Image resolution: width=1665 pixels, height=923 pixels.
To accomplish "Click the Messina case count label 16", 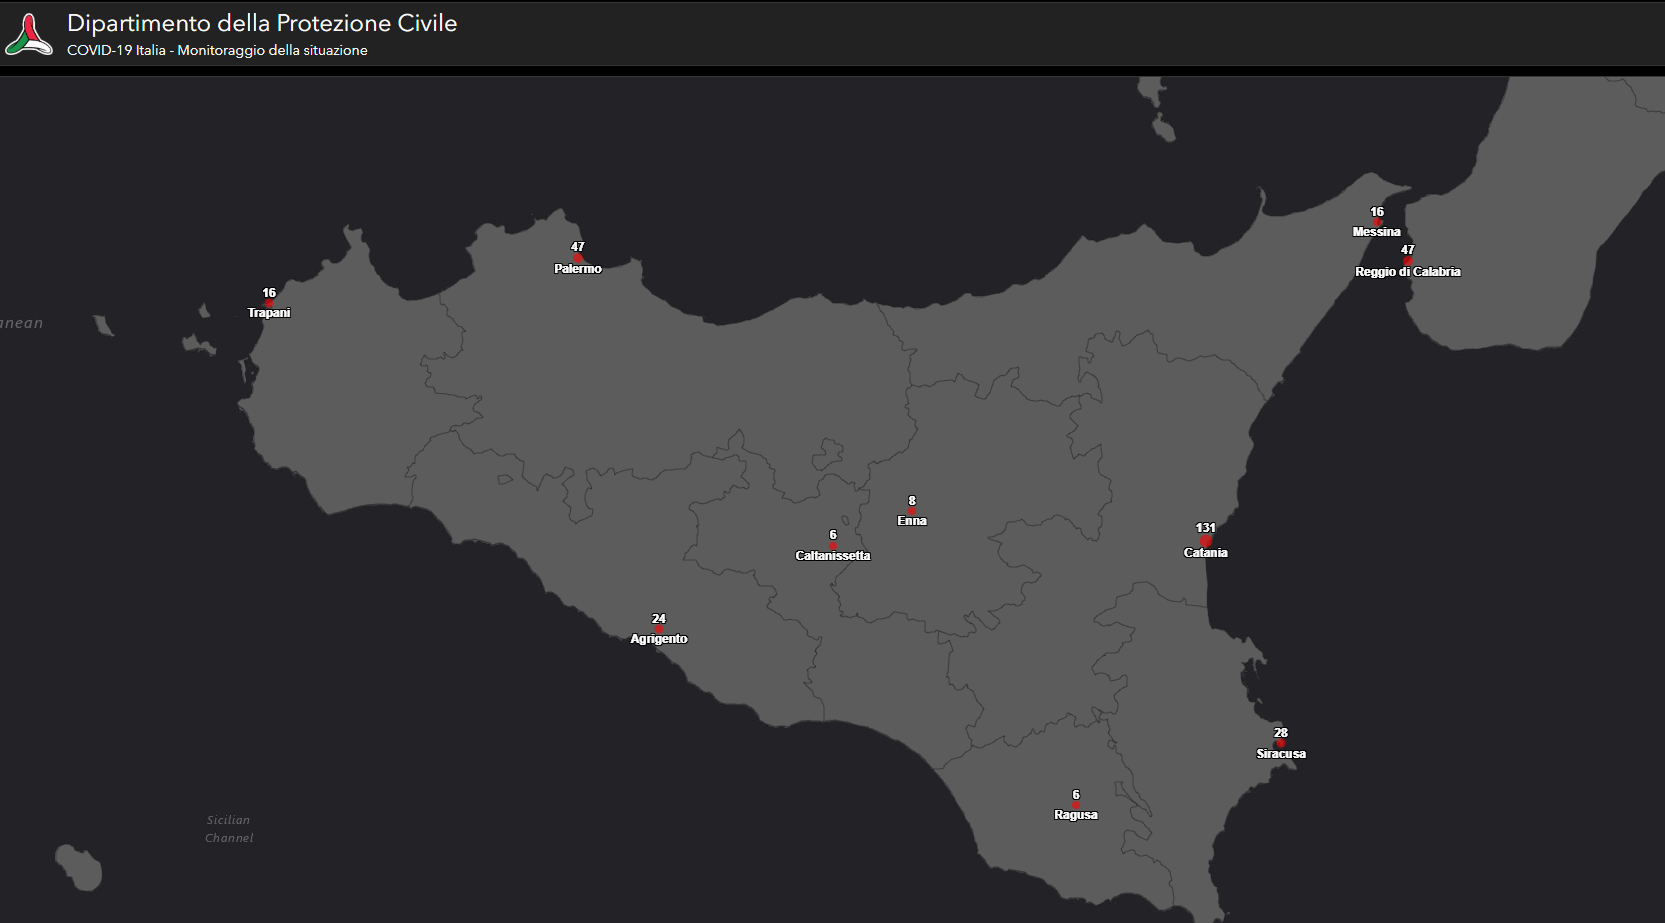I will [1377, 211].
